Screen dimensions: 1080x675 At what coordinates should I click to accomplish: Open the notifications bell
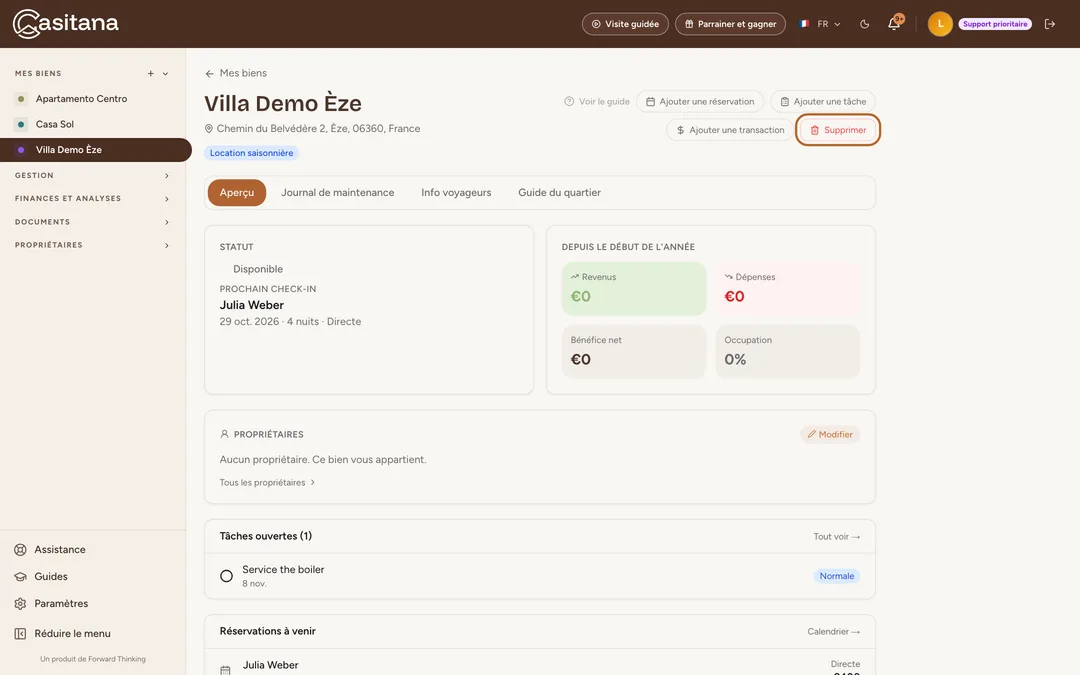coord(894,23)
